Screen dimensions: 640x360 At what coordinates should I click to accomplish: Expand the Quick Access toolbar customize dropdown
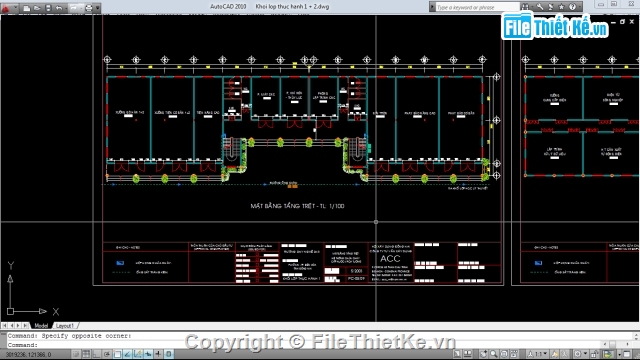tap(98, 8)
